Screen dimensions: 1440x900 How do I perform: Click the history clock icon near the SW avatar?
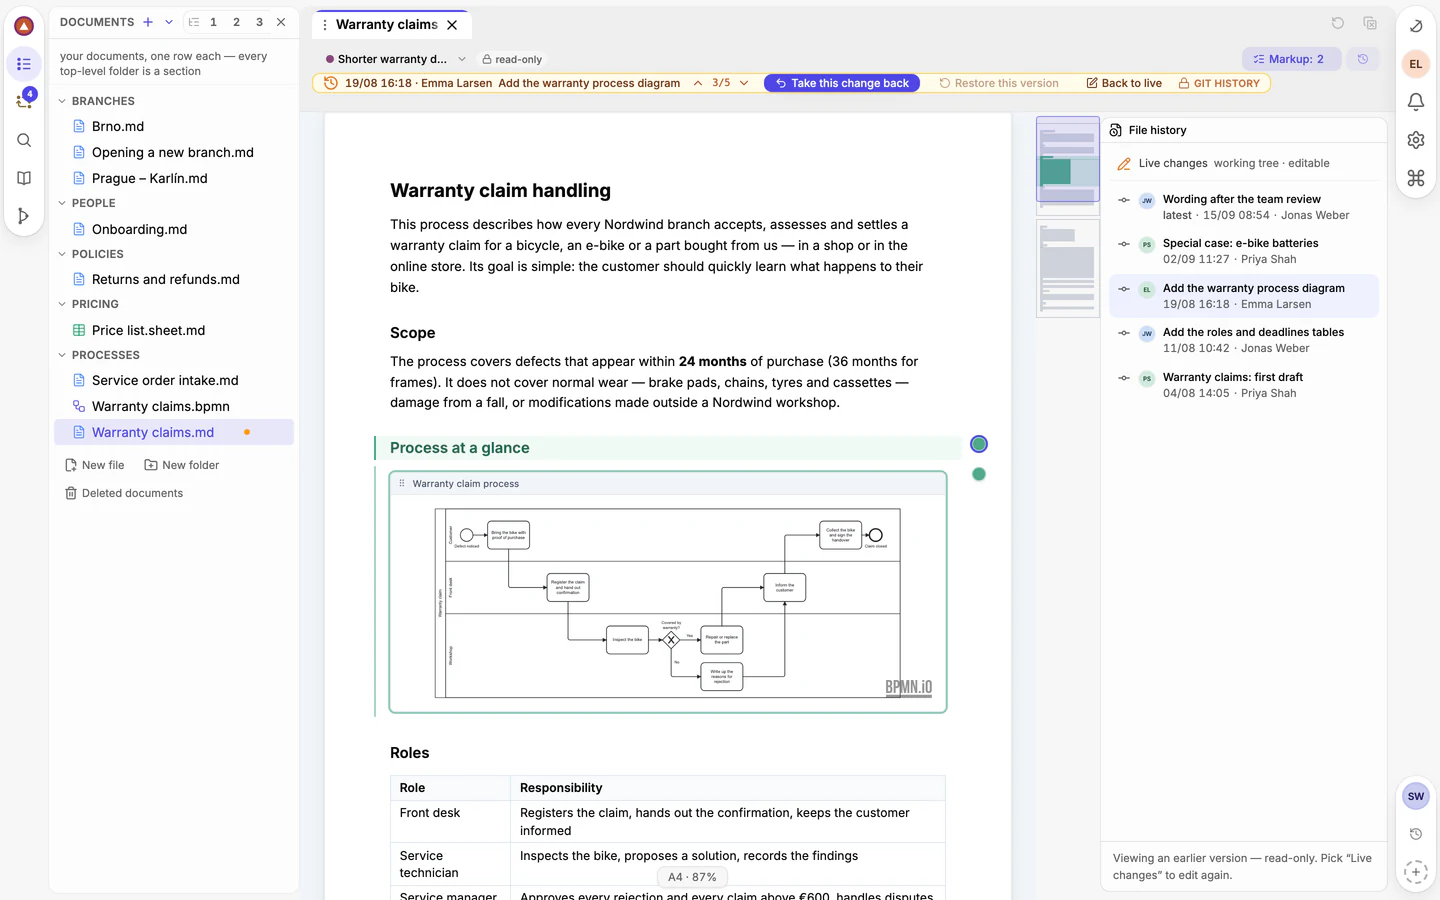(1415, 834)
